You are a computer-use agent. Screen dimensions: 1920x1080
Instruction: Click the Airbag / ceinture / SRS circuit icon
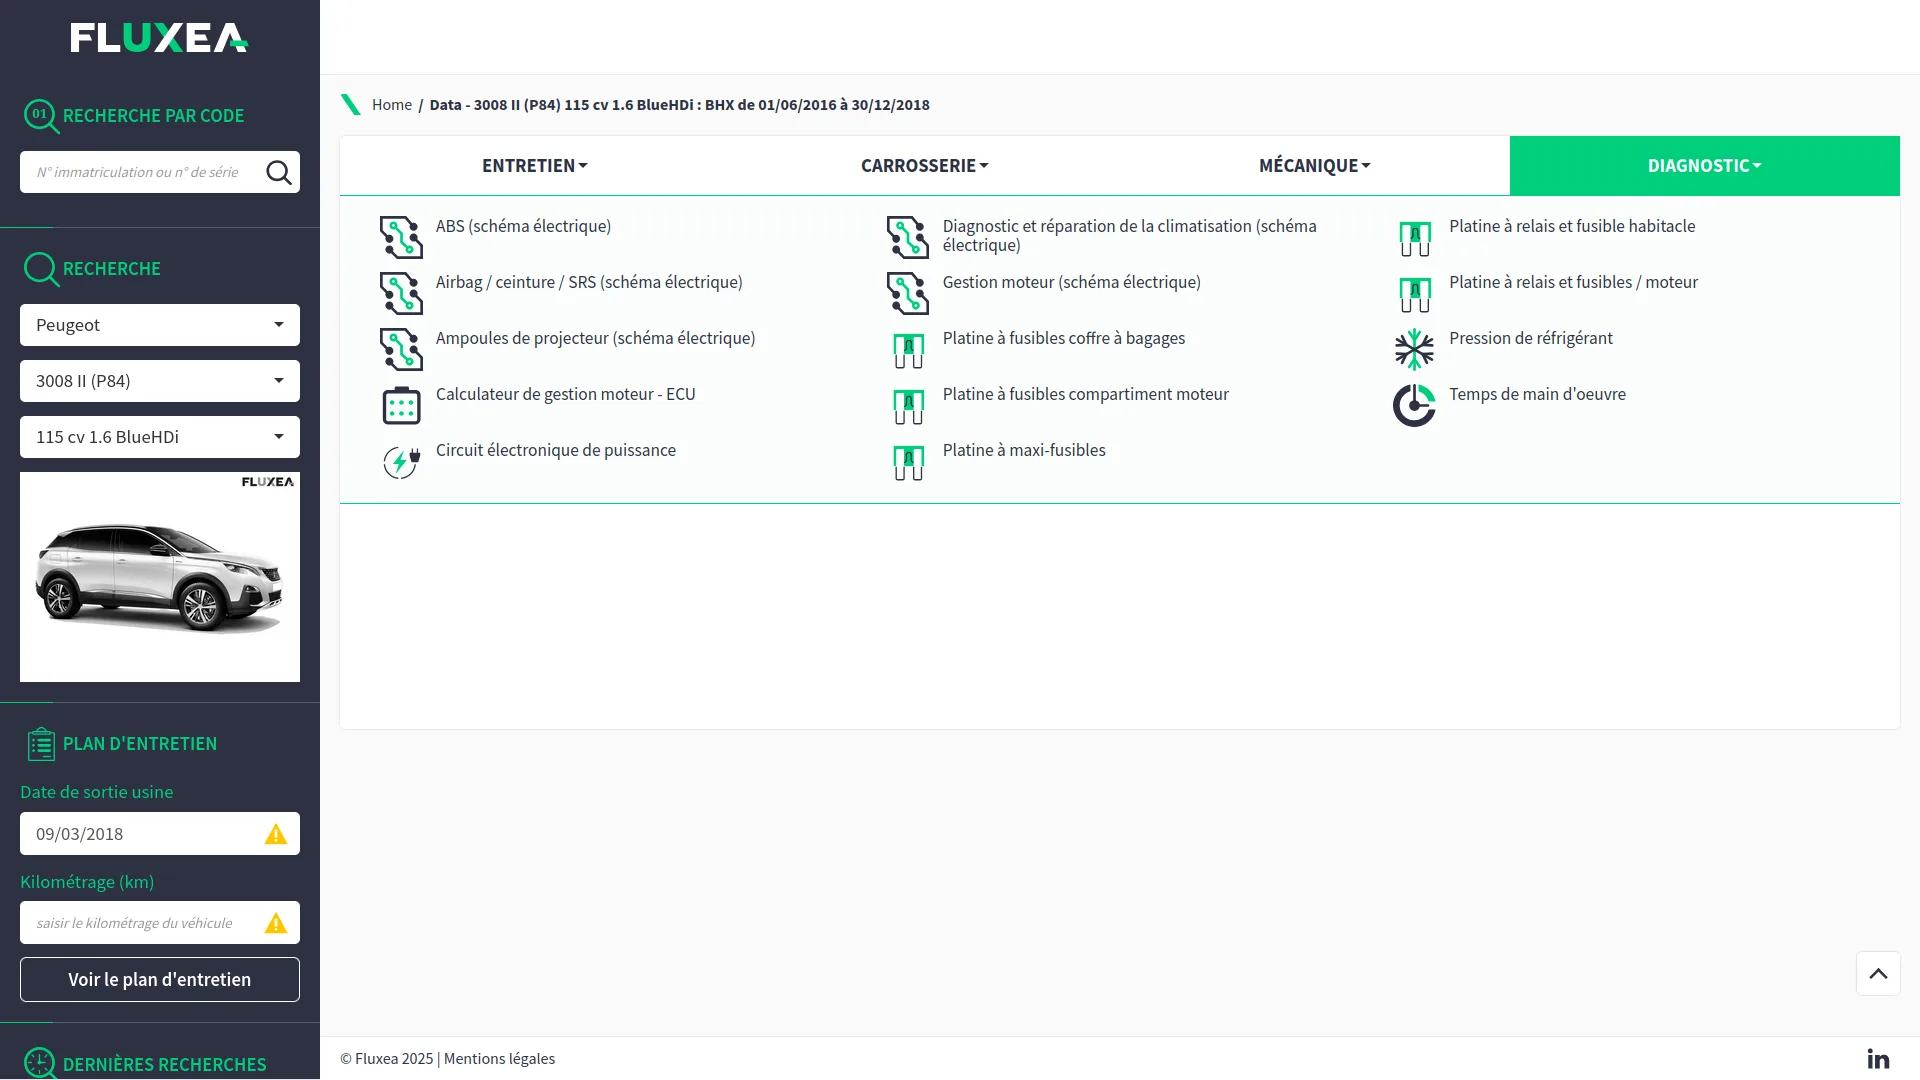click(401, 293)
